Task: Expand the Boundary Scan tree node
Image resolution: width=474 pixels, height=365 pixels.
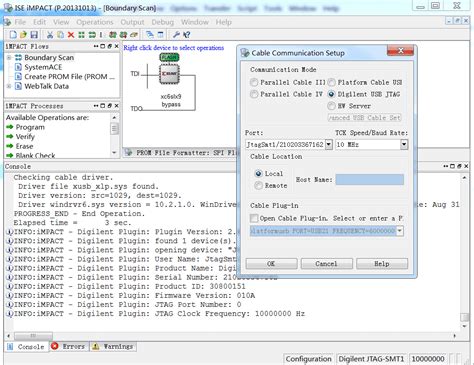Action: (x=9, y=58)
